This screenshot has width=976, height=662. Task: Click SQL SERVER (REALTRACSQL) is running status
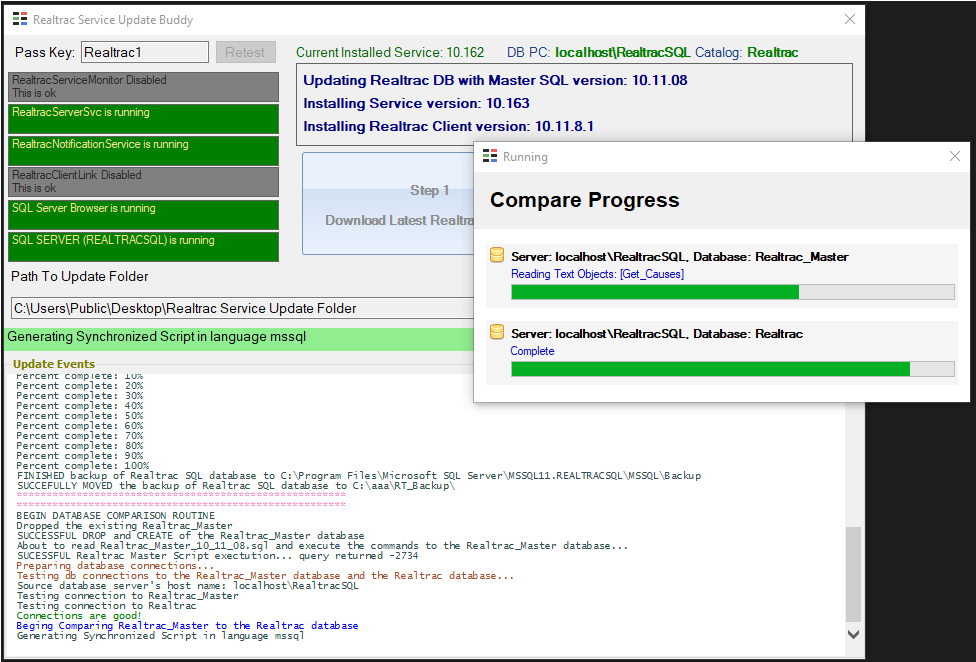[x=143, y=246]
